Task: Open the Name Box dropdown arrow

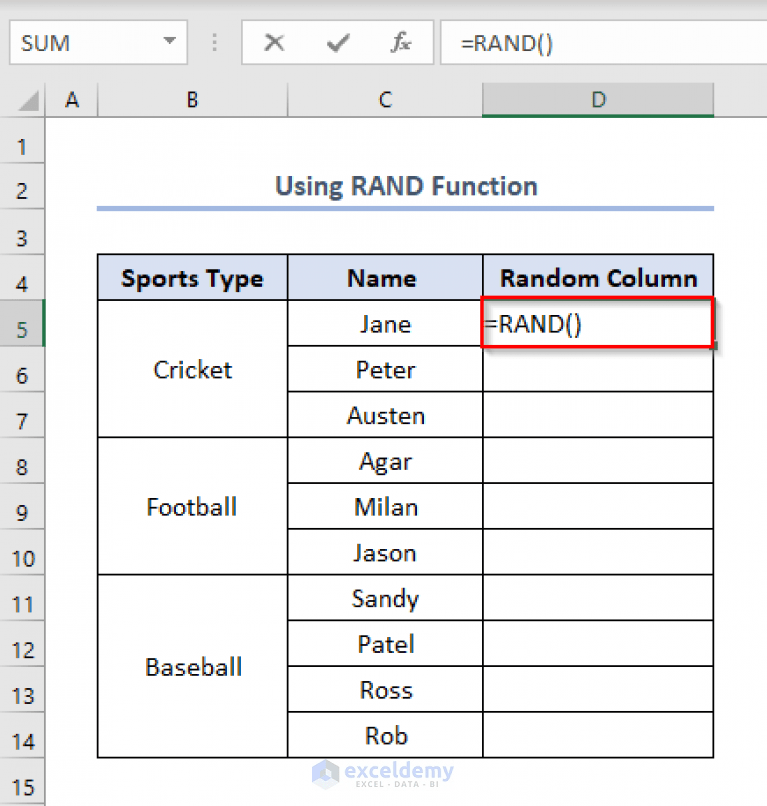Action: pos(168,42)
